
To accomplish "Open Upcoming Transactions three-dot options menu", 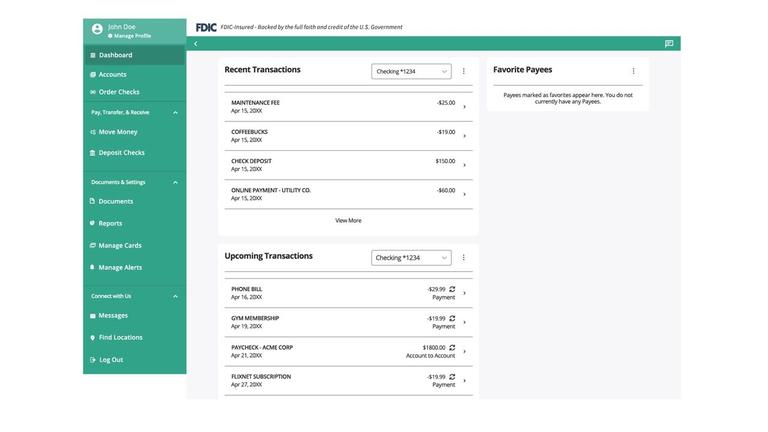I will pos(463,258).
